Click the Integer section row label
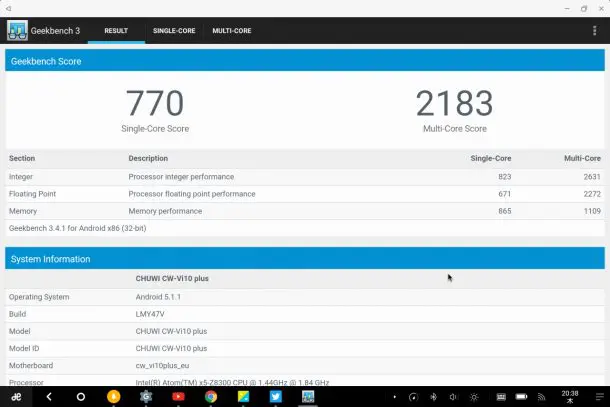 21,177
